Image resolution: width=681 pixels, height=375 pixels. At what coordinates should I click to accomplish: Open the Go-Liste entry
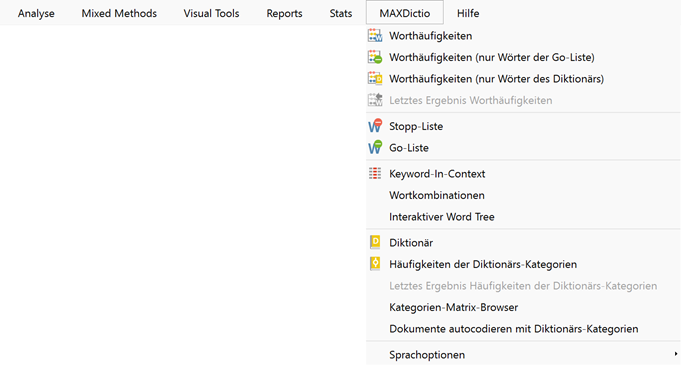(409, 148)
